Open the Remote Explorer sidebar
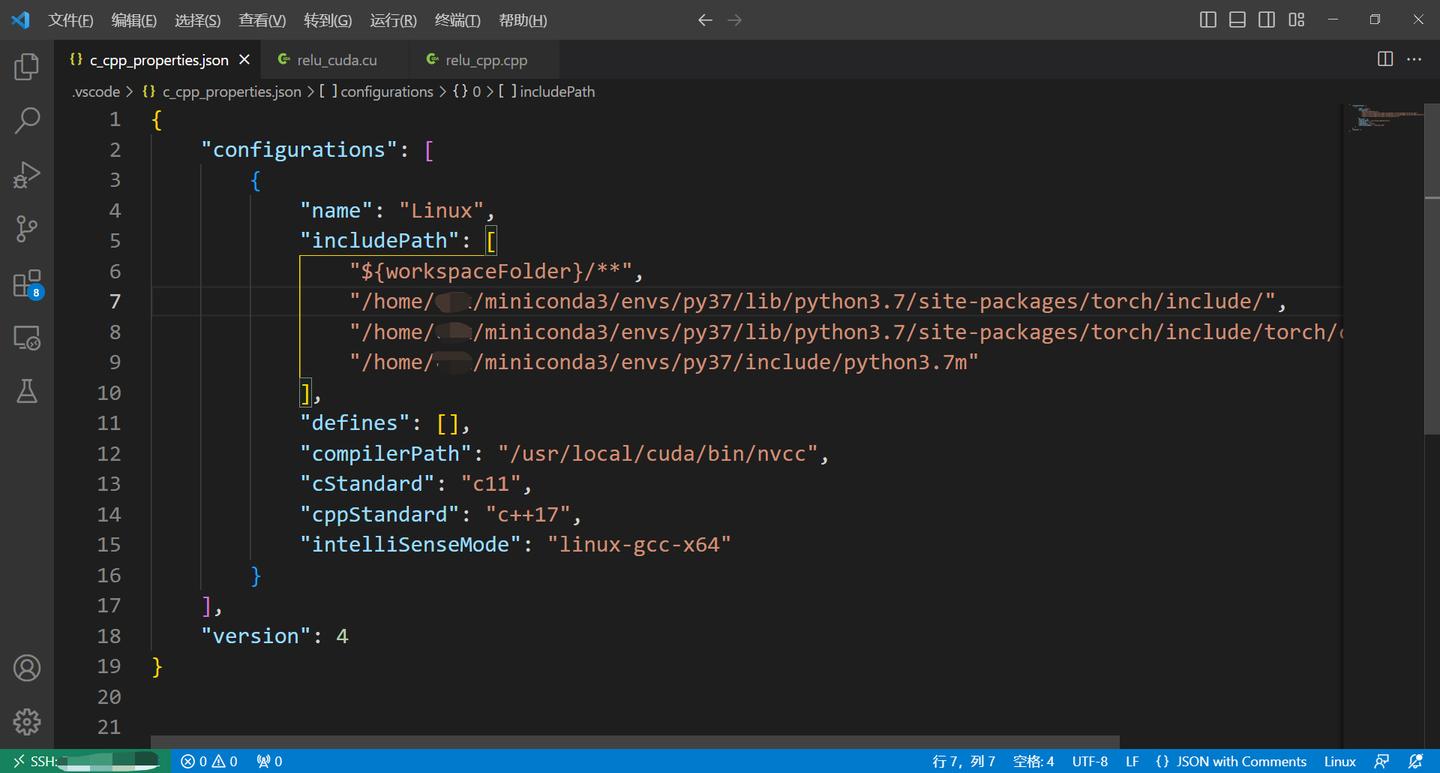The height and width of the screenshot is (773, 1440). click(27, 337)
